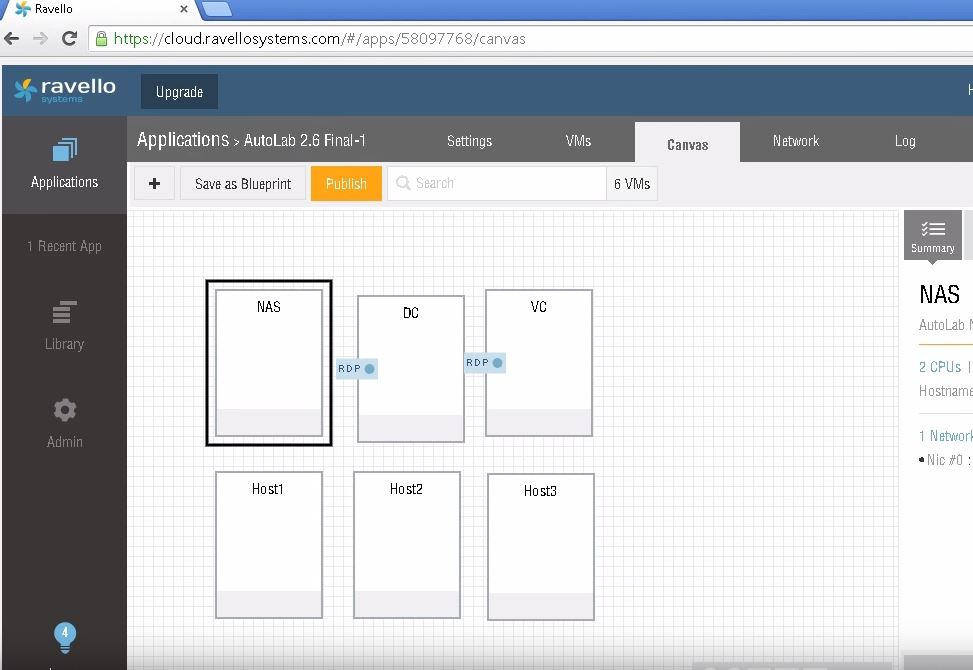Switch to the Settings tab
973x670 pixels.
click(469, 141)
